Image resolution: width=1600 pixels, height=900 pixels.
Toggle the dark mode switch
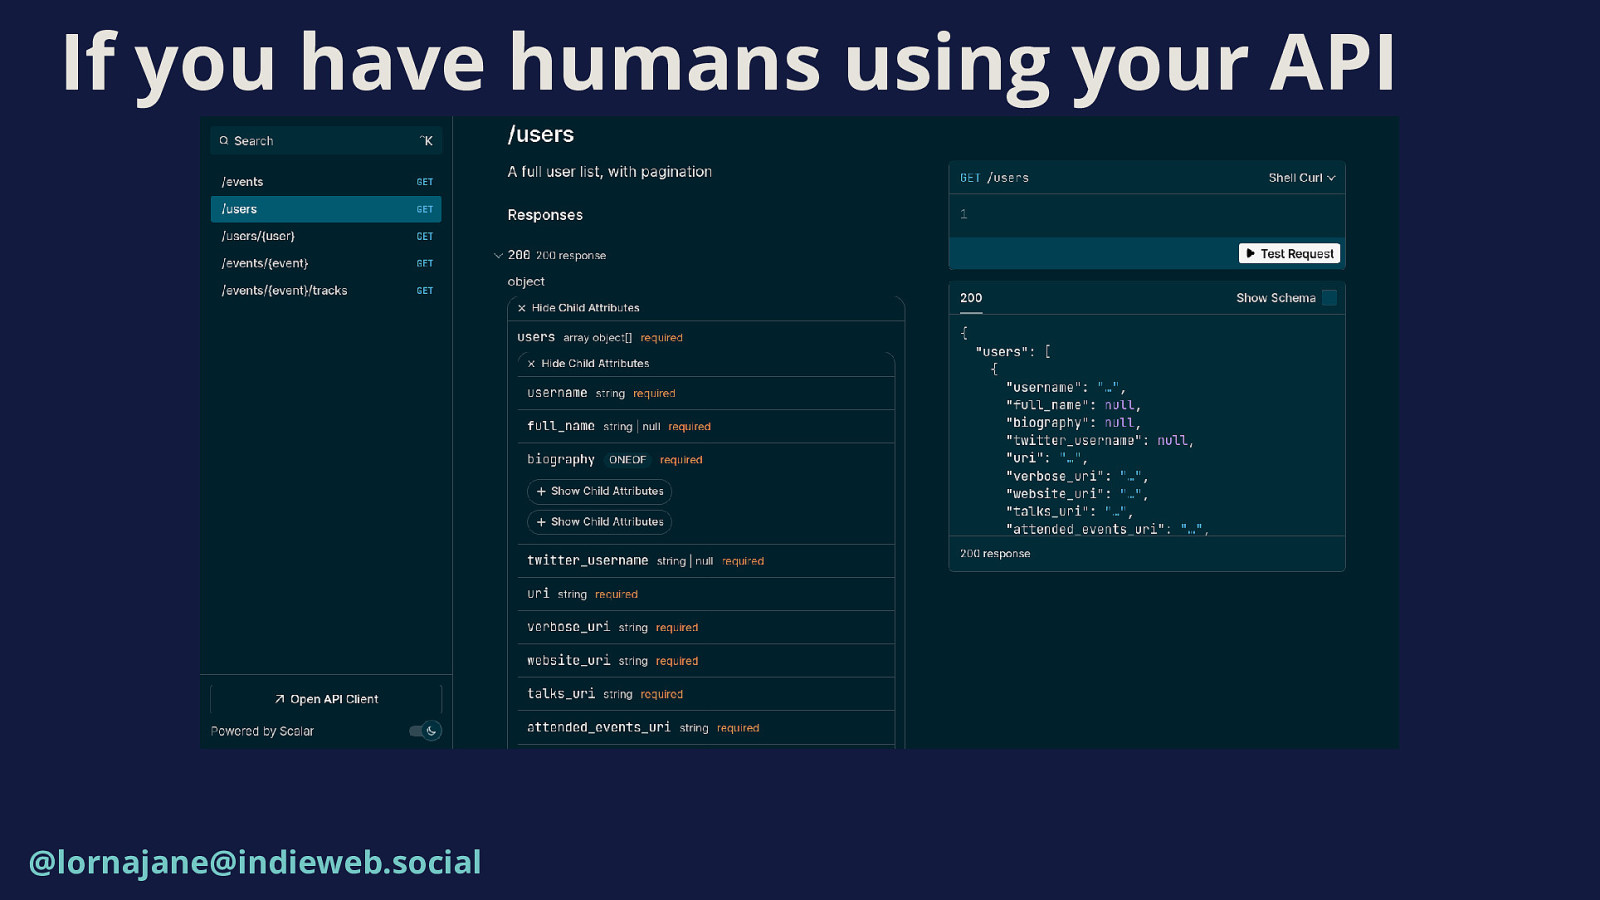(425, 731)
